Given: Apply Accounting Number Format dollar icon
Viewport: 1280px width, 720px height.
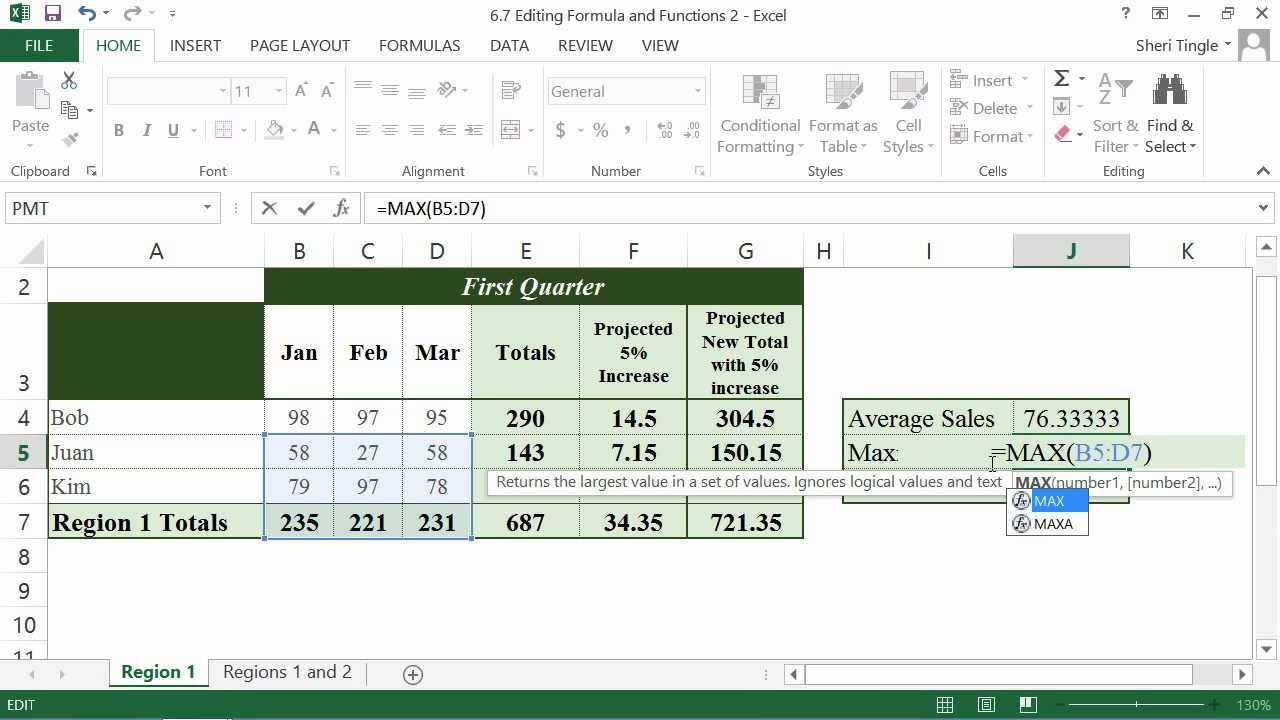Looking at the screenshot, I should coord(560,130).
